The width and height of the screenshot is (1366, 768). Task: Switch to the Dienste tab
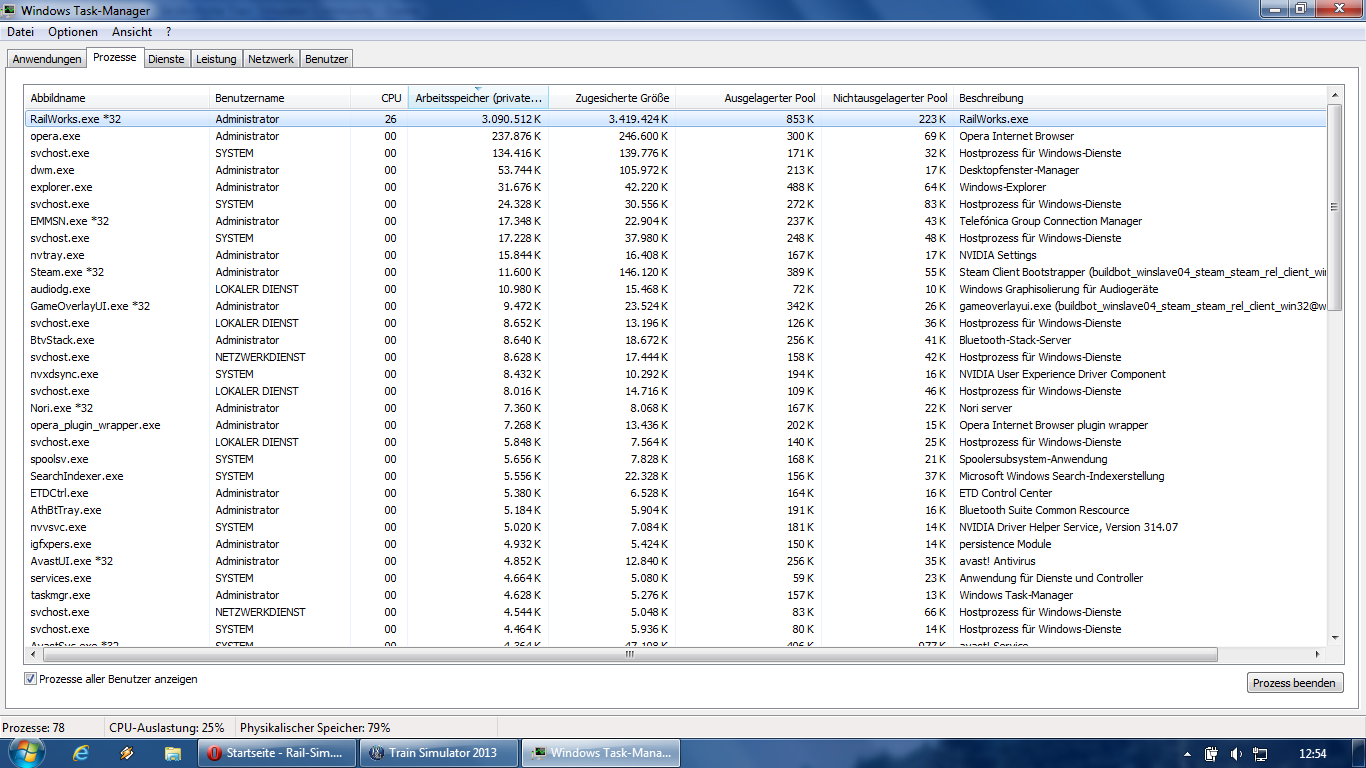[x=166, y=59]
